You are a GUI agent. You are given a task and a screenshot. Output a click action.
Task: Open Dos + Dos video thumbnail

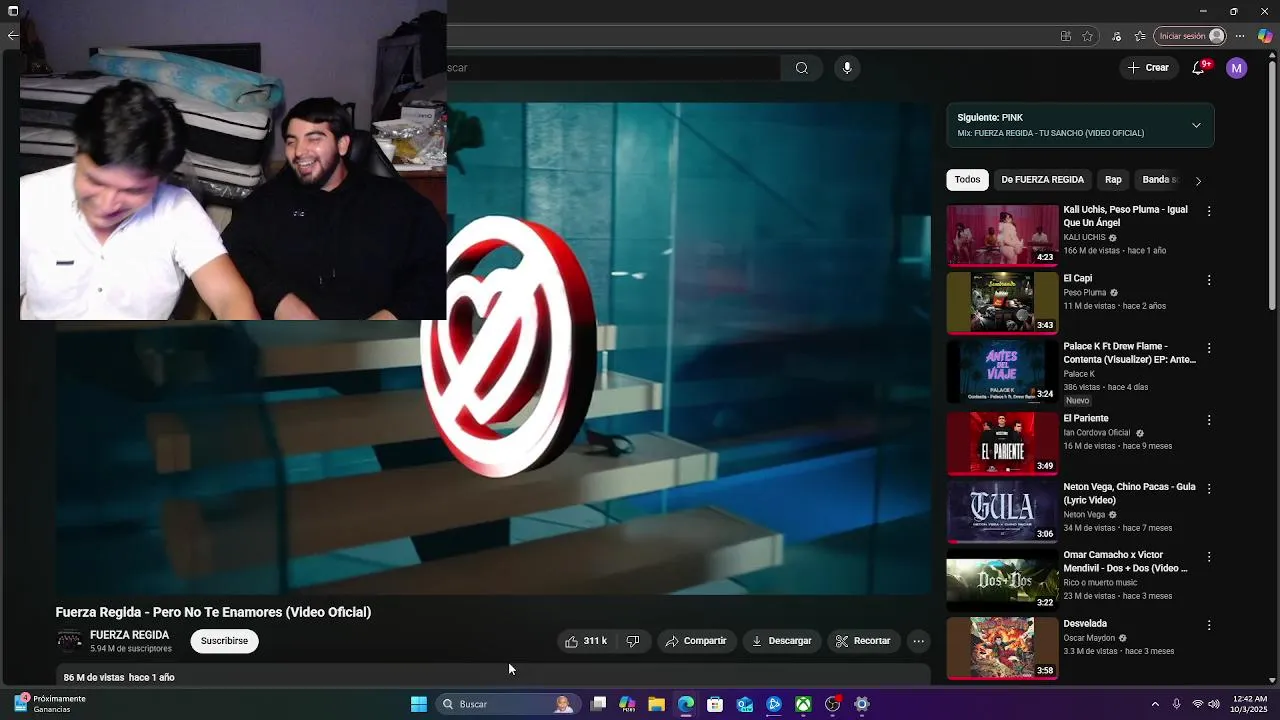coord(1002,580)
